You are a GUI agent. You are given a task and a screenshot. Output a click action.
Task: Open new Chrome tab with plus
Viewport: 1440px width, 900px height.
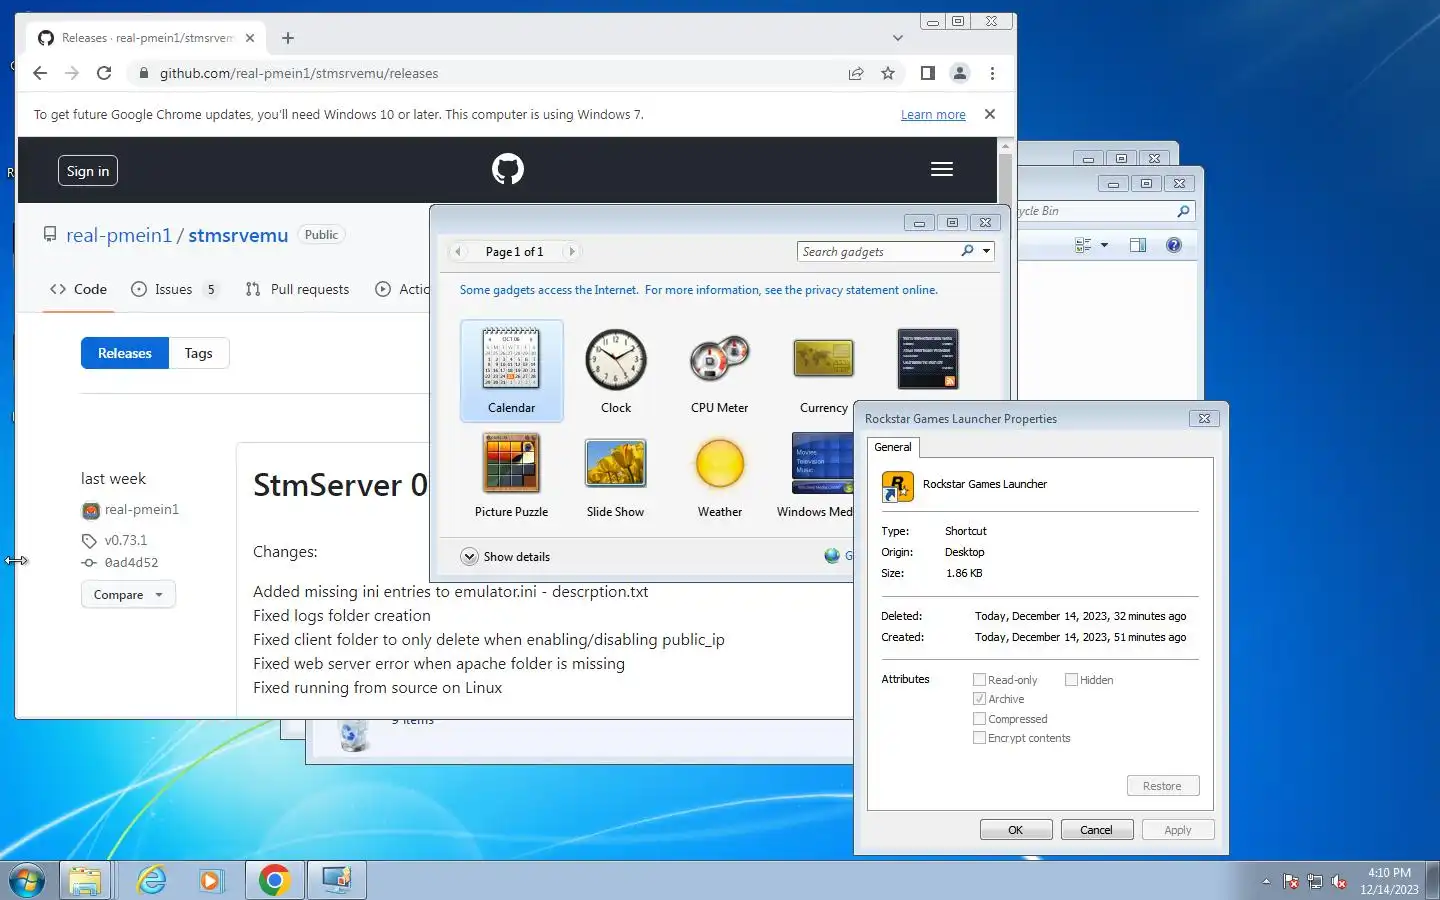[288, 38]
